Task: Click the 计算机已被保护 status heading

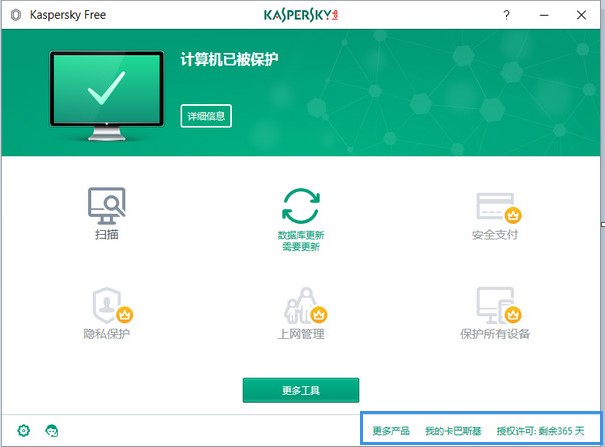Action: tap(229, 59)
